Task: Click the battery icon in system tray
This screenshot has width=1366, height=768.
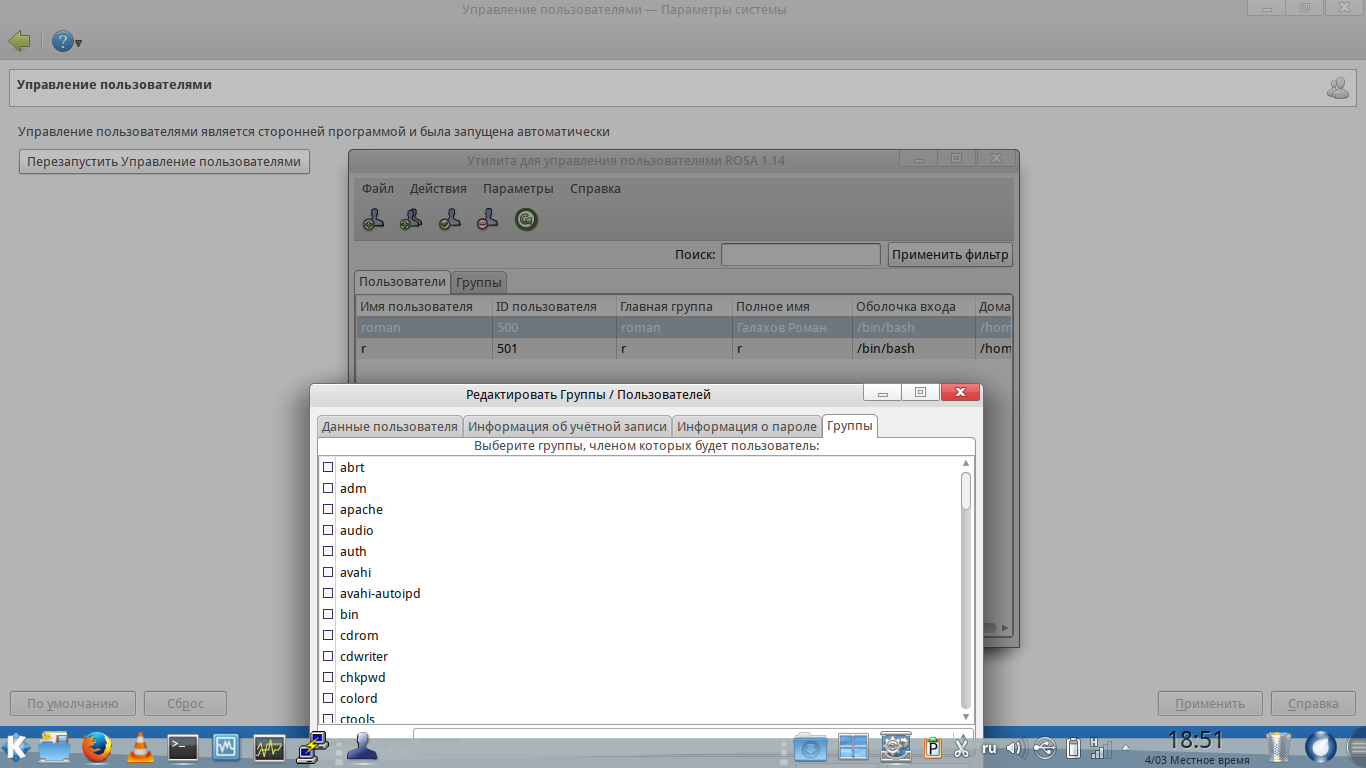Action: [1074, 747]
